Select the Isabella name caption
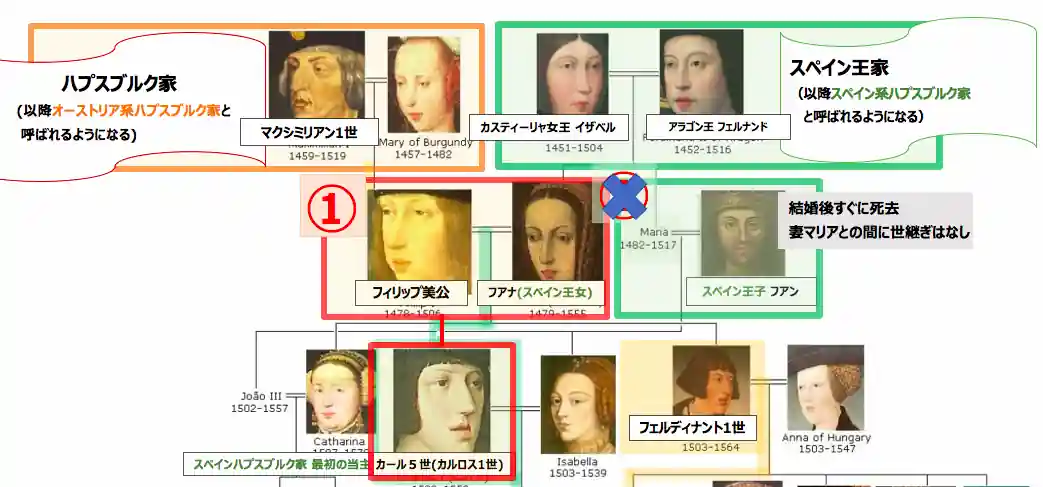 578,461
